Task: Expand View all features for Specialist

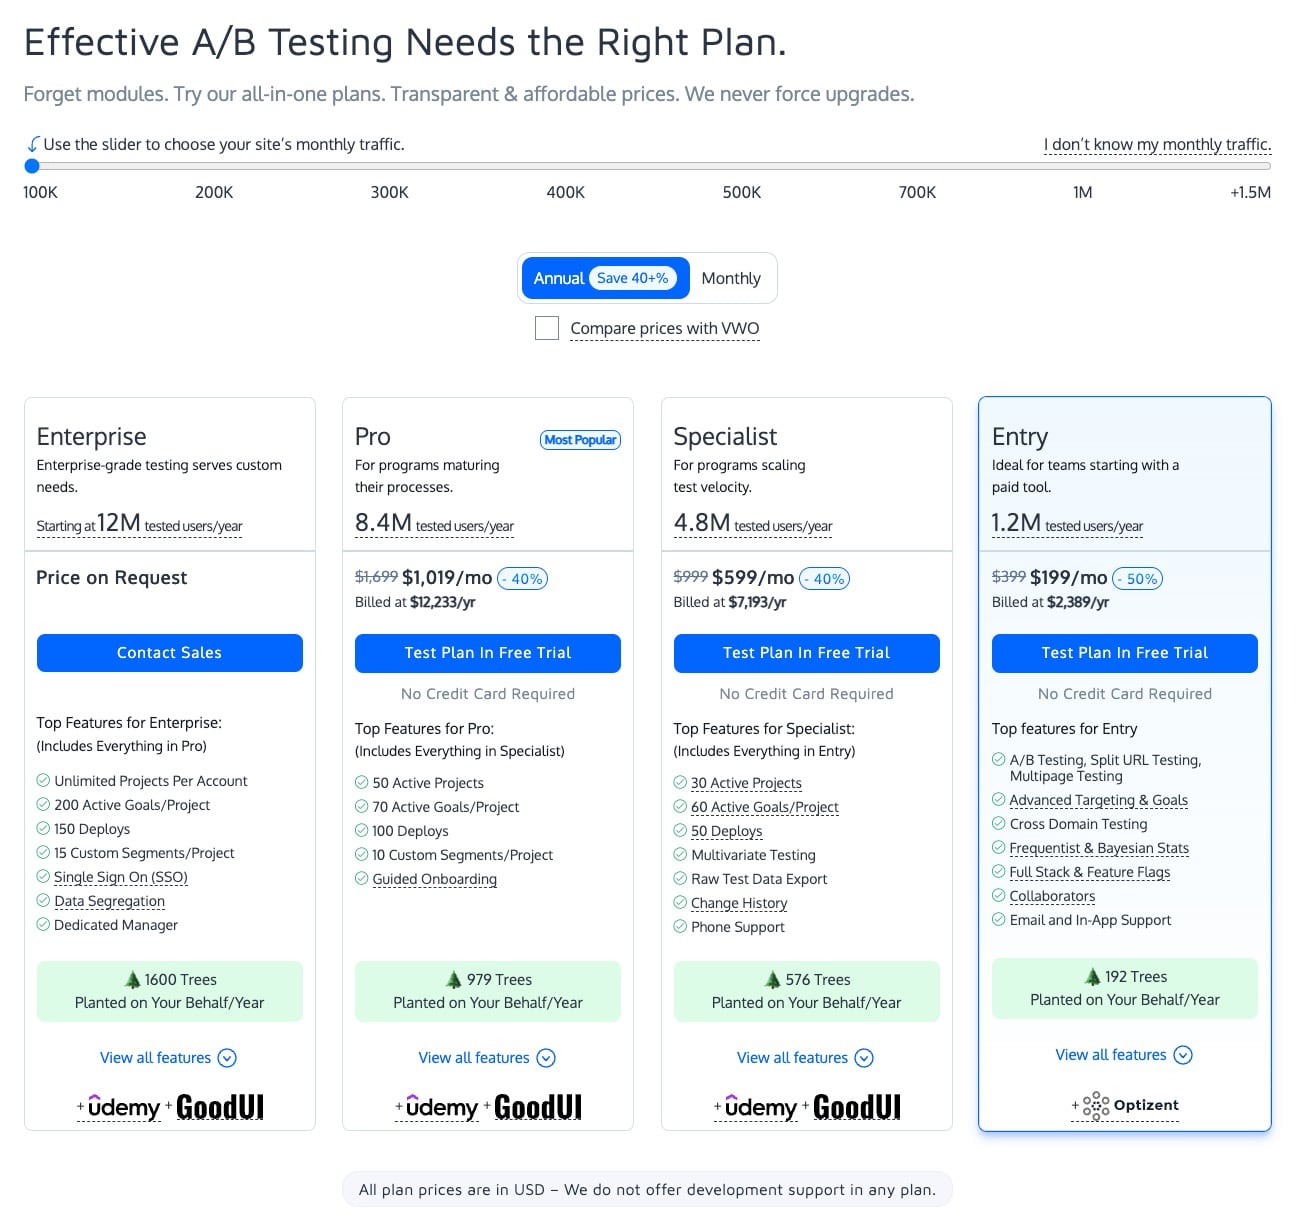Action: [x=805, y=1058]
